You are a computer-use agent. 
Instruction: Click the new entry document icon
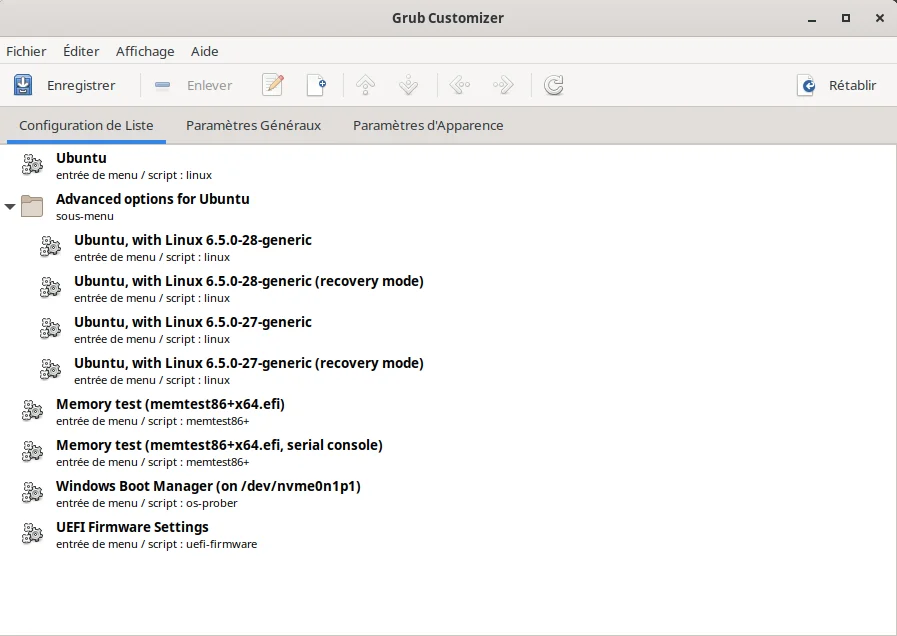point(316,85)
